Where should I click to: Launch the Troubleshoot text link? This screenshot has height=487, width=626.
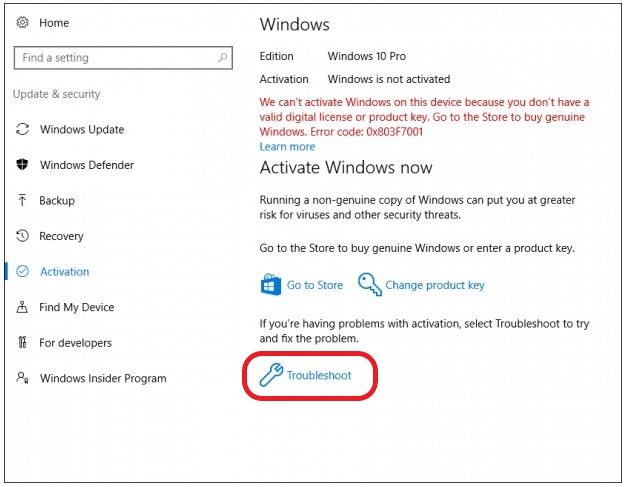pyautogui.click(x=319, y=375)
